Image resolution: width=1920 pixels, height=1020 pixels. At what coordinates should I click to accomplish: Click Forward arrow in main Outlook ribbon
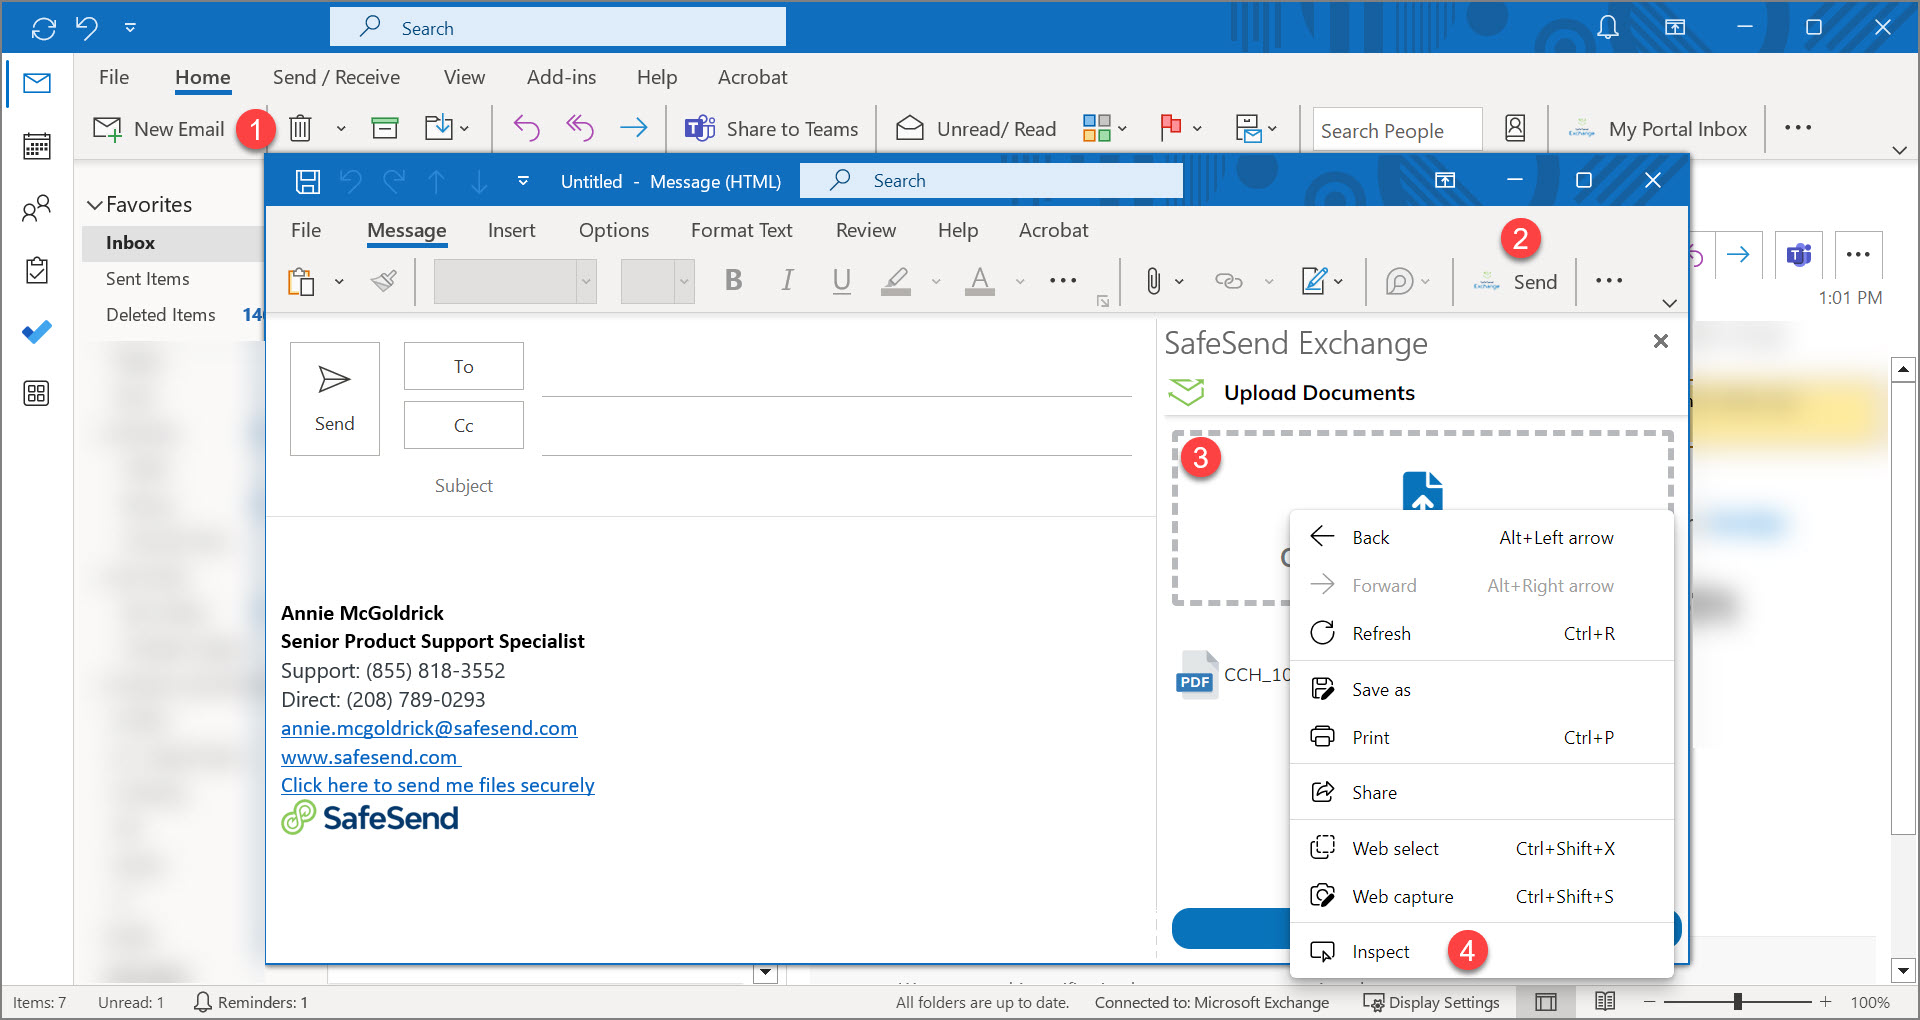633,128
